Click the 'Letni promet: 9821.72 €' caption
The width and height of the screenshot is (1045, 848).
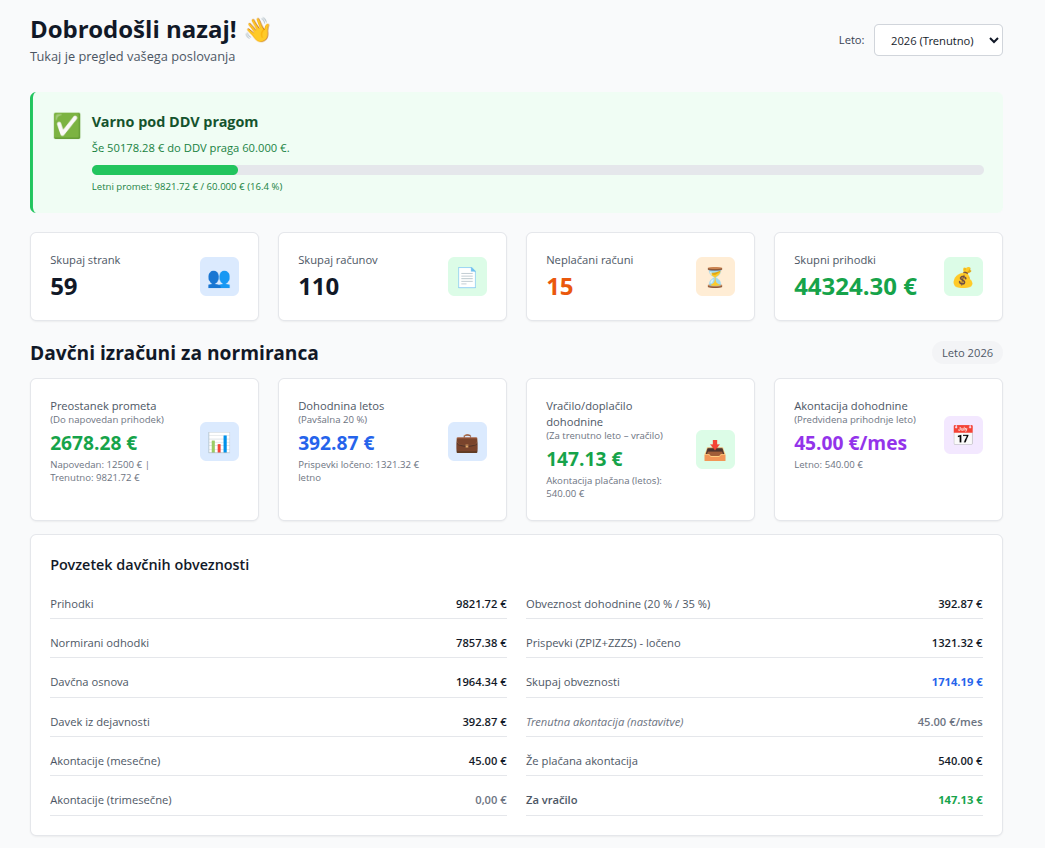187,187
